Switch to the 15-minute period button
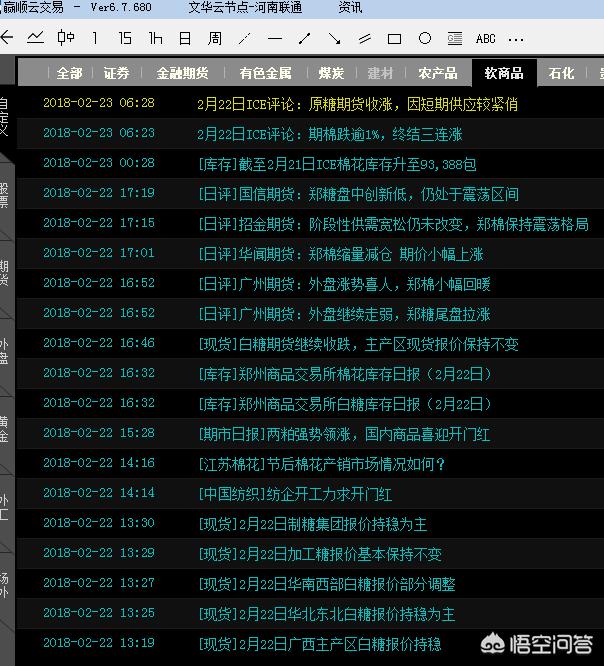Screen dimensions: 604x666 point(125,39)
